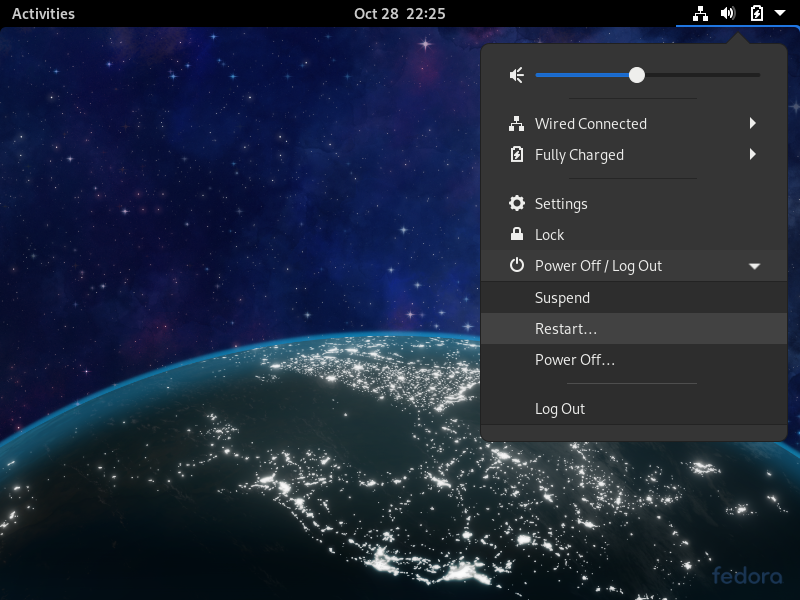The image size is (800, 600).
Task: Click the speaker volume icon in top bar
Action: (x=728, y=13)
